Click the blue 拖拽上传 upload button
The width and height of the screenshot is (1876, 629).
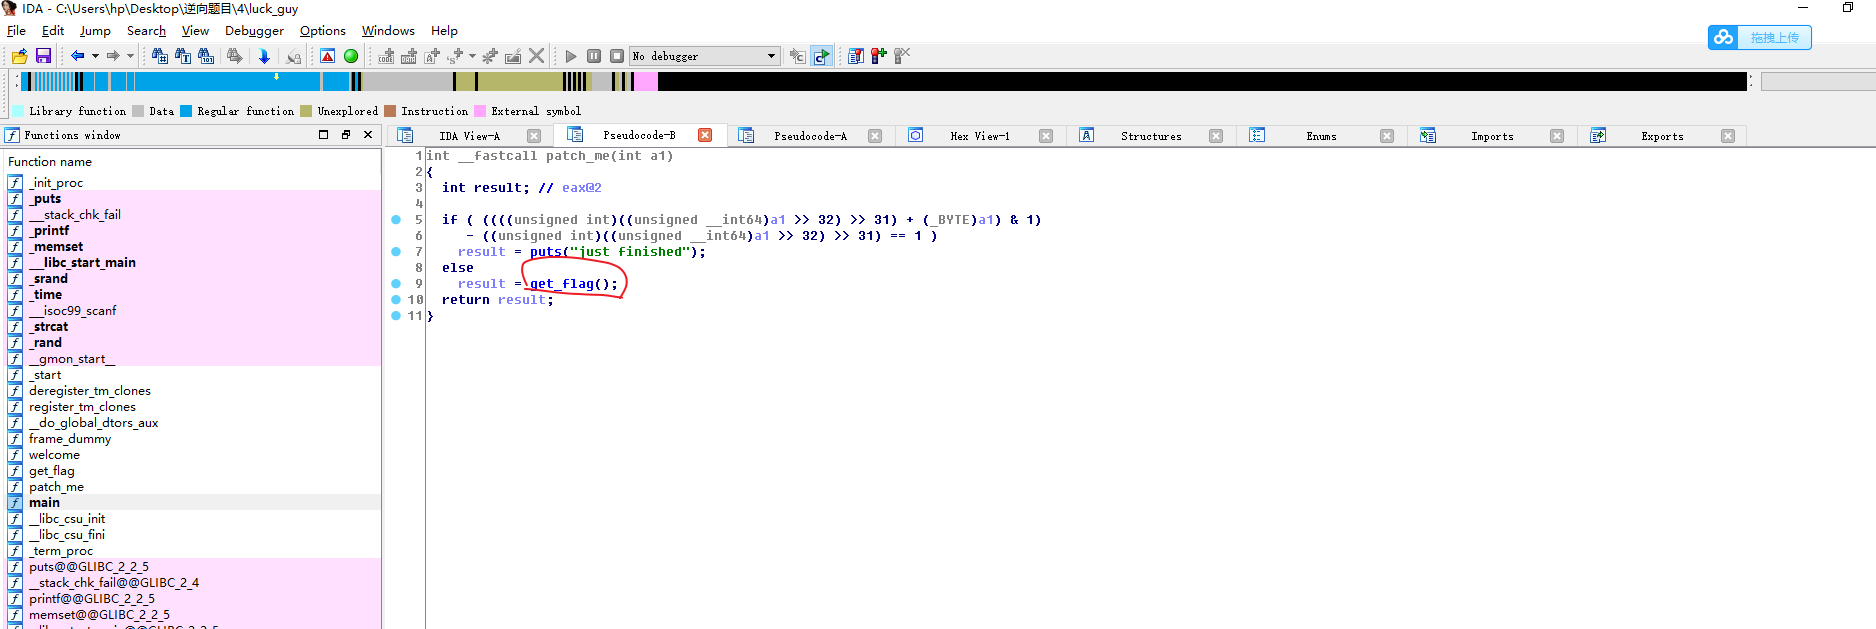click(1759, 38)
